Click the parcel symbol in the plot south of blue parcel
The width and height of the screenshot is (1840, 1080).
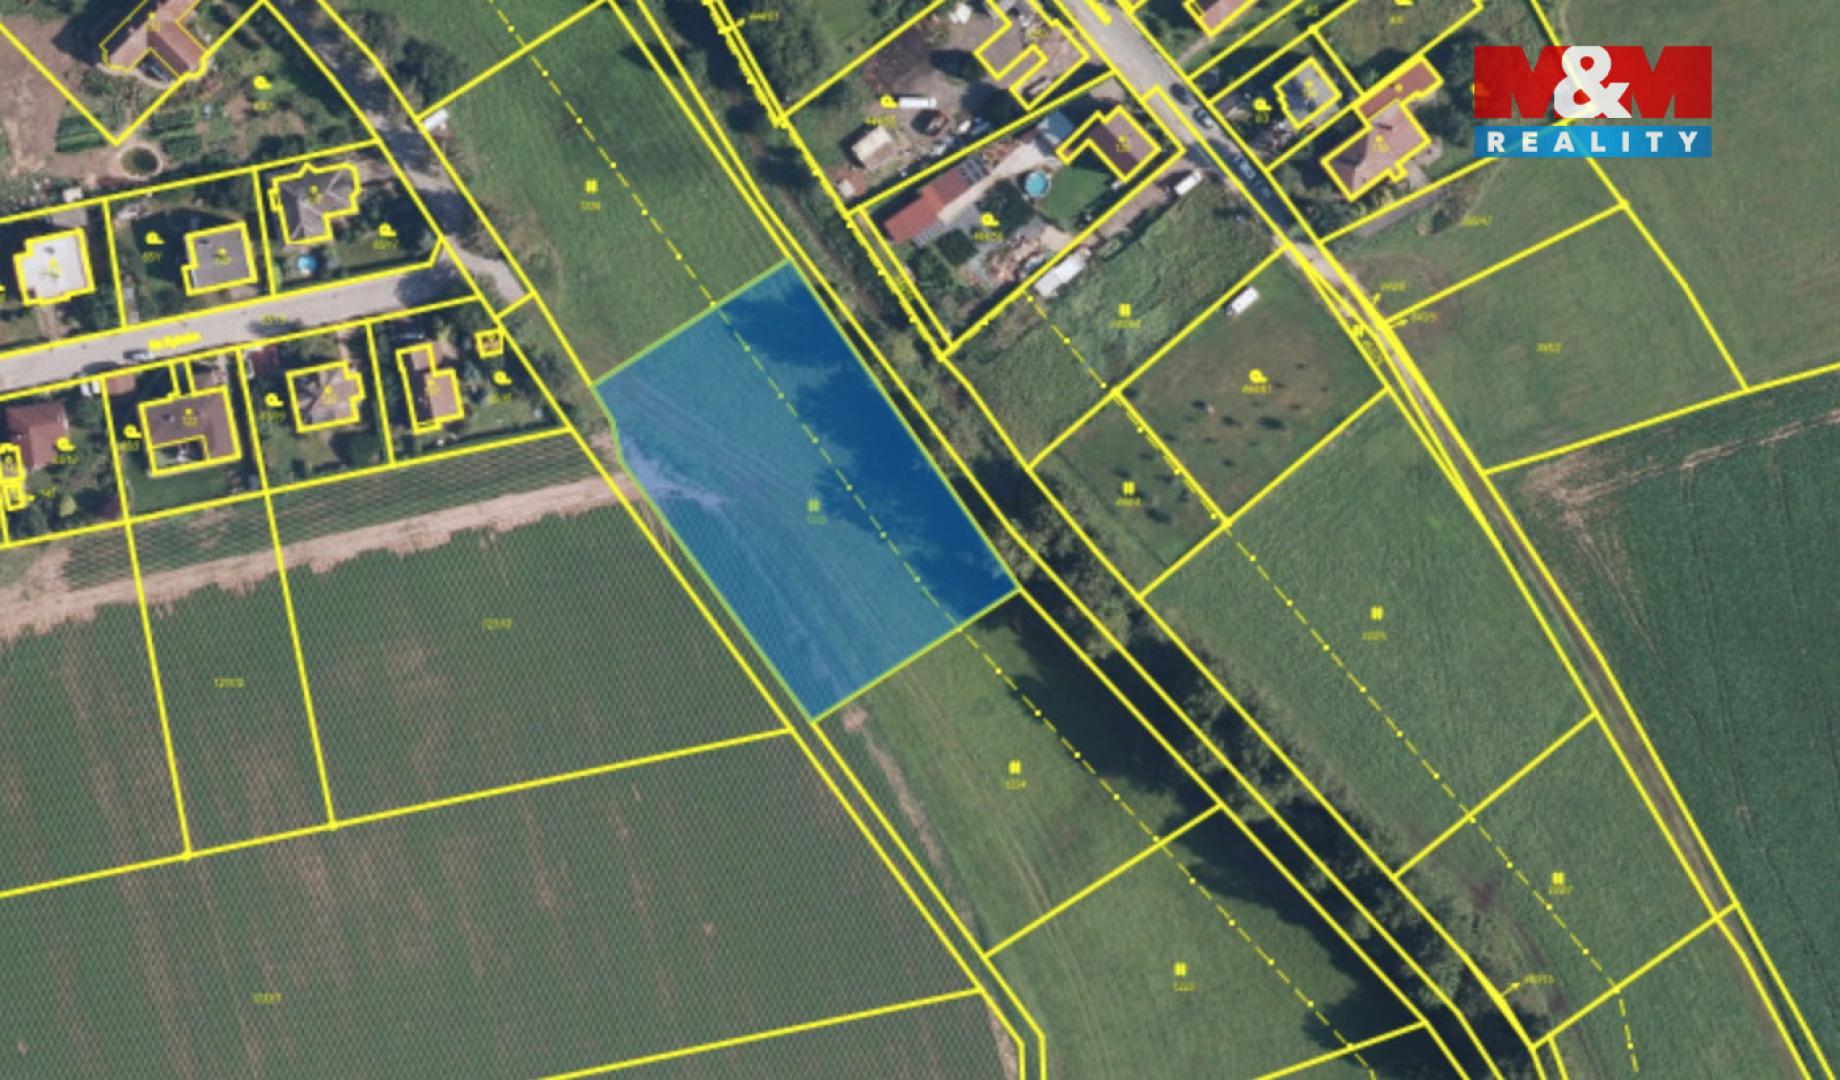[1014, 768]
